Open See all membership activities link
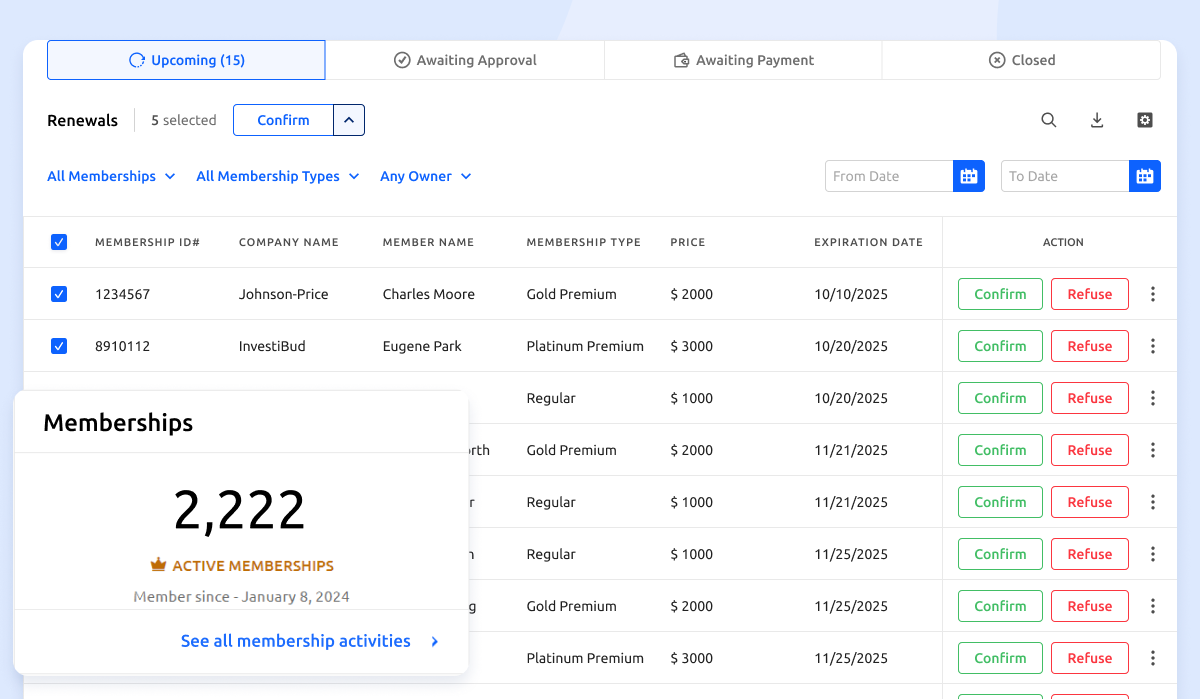 tap(294, 641)
